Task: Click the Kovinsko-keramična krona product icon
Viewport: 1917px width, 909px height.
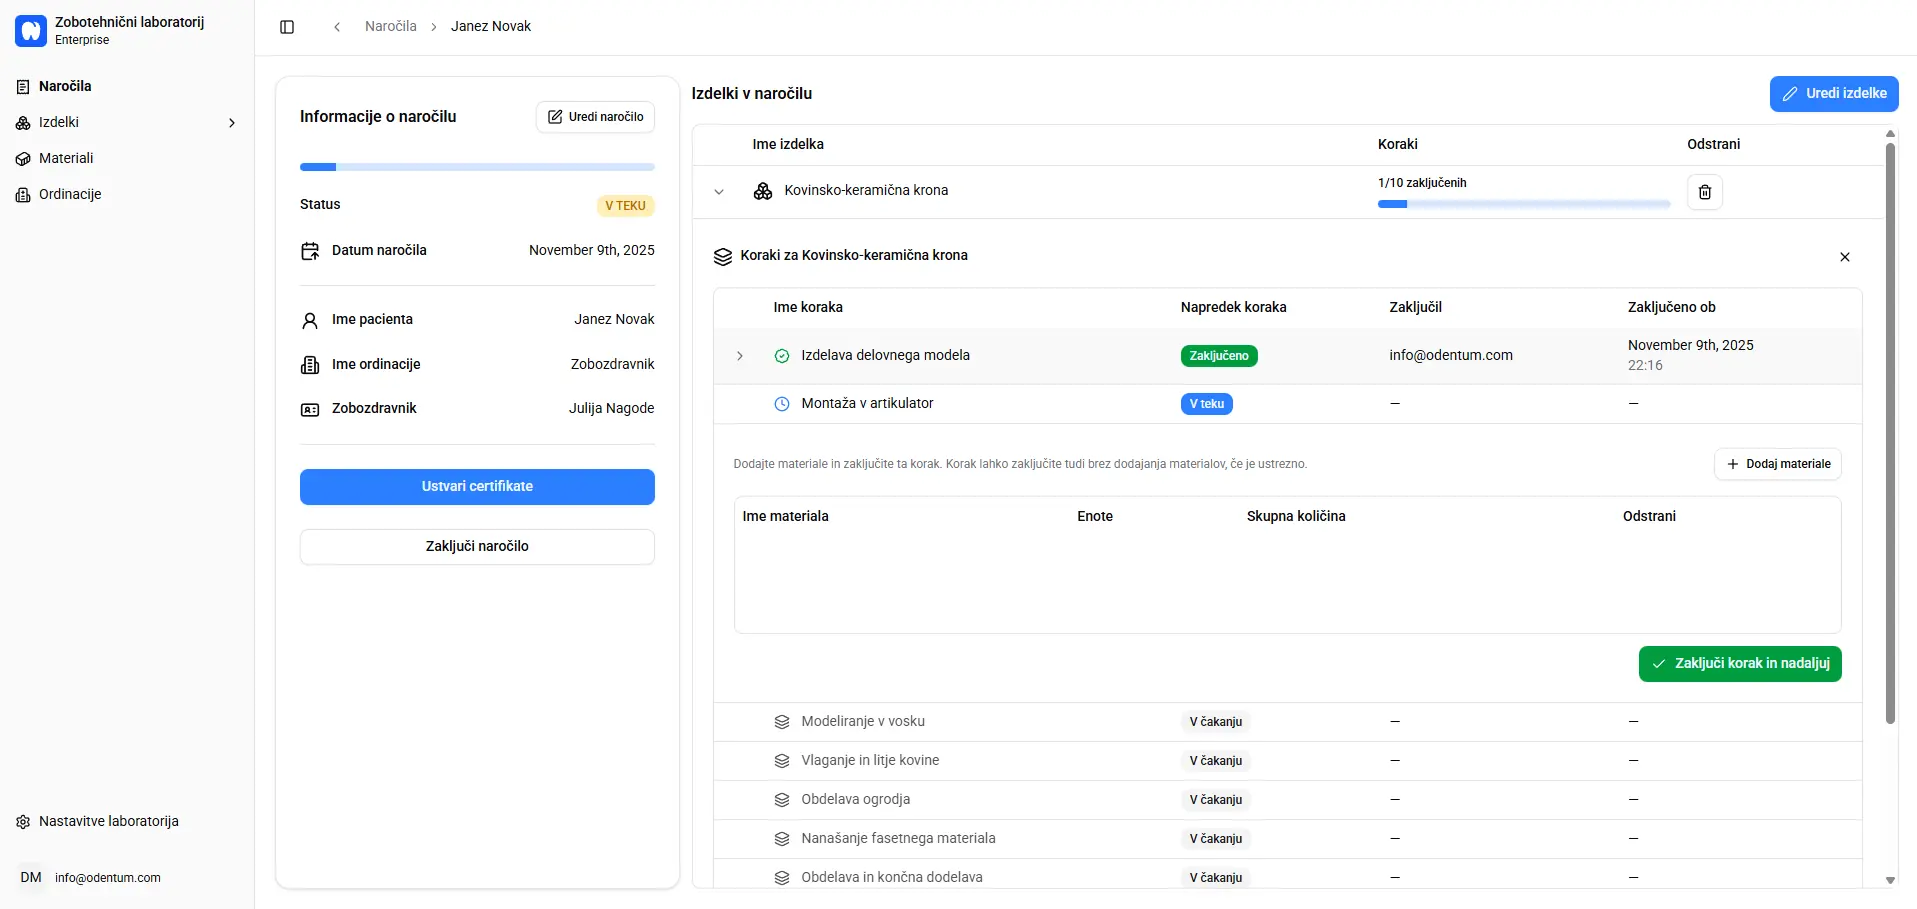Action: tap(763, 191)
